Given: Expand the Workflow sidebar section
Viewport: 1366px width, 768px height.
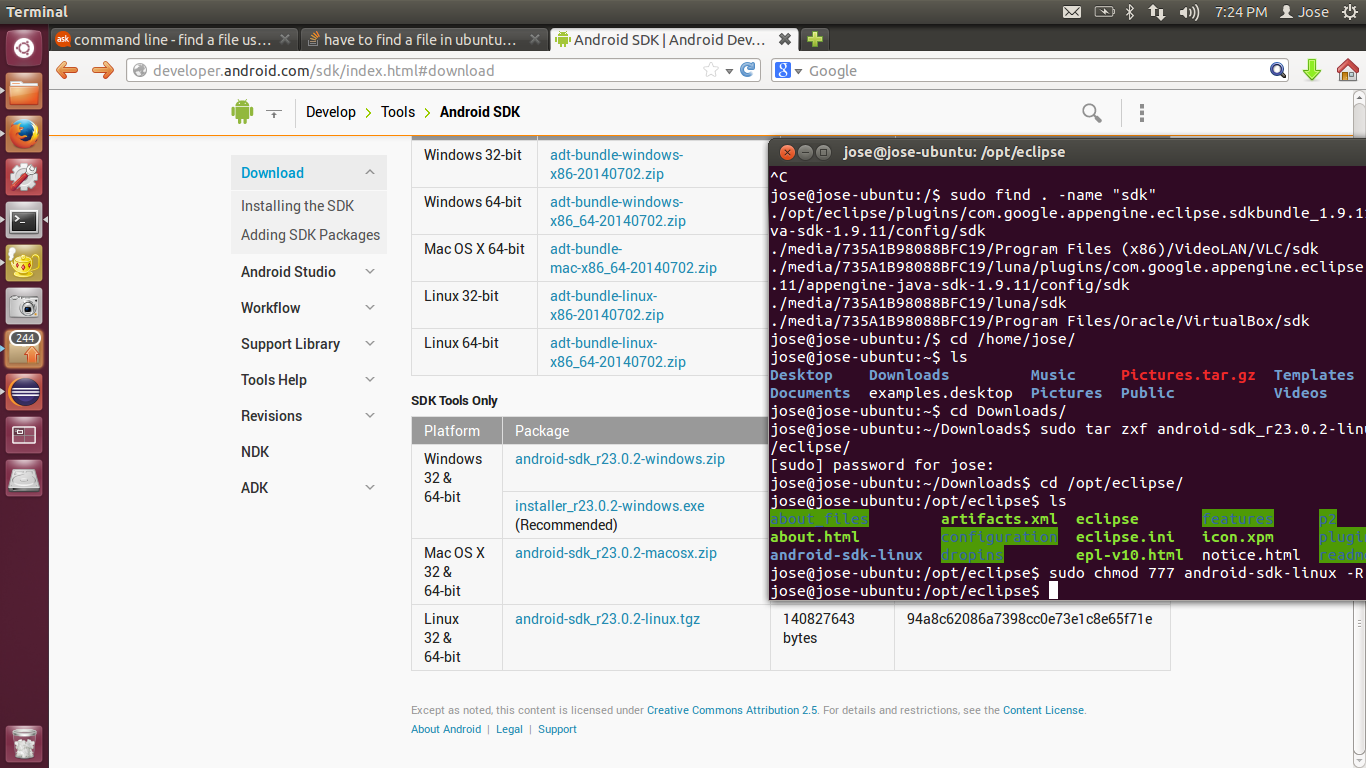Looking at the screenshot, I should click(x=370, y=308).
